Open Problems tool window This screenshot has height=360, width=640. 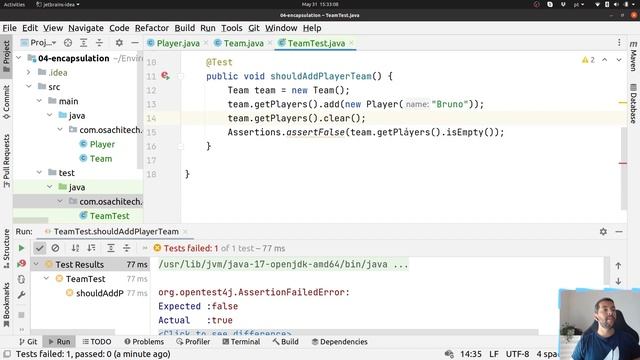pyautogui.click(x=144, y=342)
